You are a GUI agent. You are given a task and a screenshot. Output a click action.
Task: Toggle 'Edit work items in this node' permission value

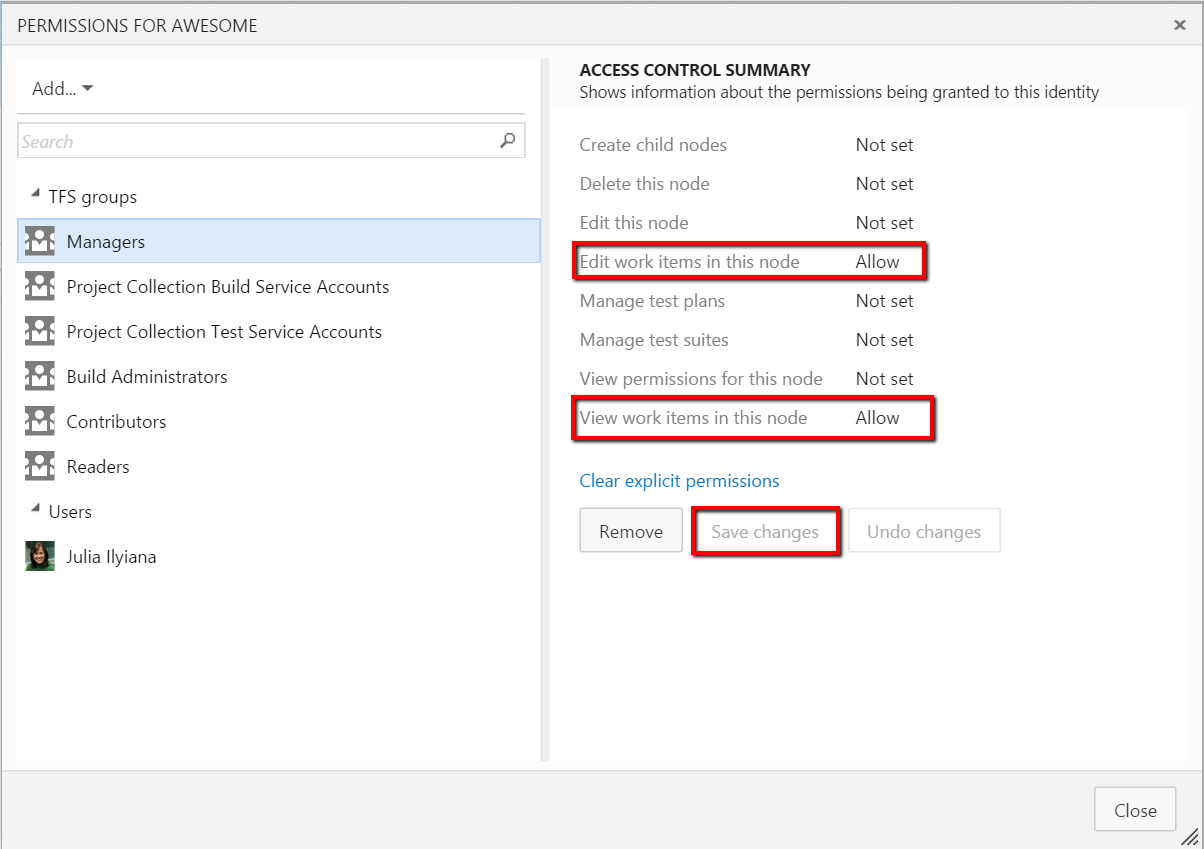877,262
